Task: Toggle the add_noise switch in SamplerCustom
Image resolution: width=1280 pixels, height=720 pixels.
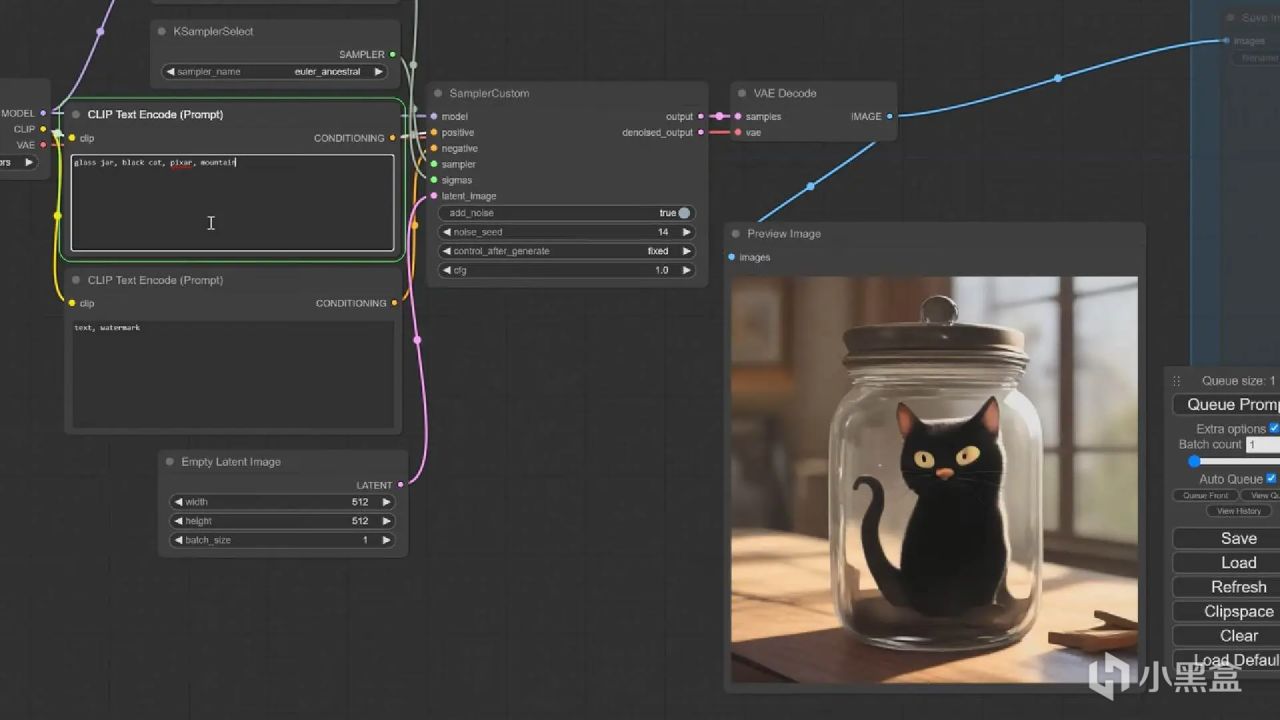Action: pyautogui.click(x=684, y=213)
